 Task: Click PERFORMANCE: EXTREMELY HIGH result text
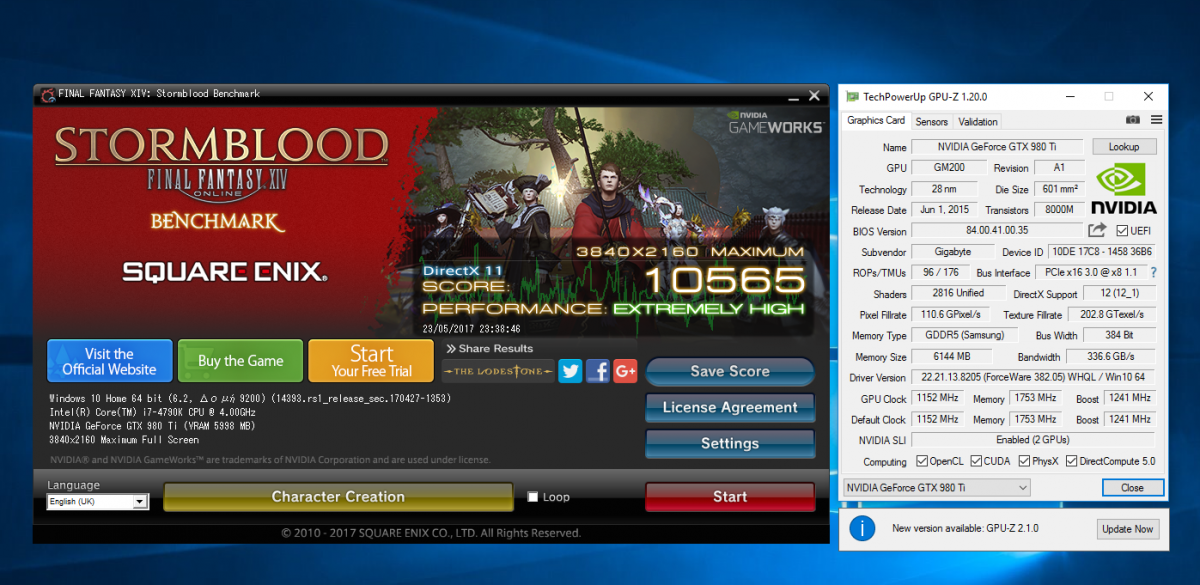(614, 308)
